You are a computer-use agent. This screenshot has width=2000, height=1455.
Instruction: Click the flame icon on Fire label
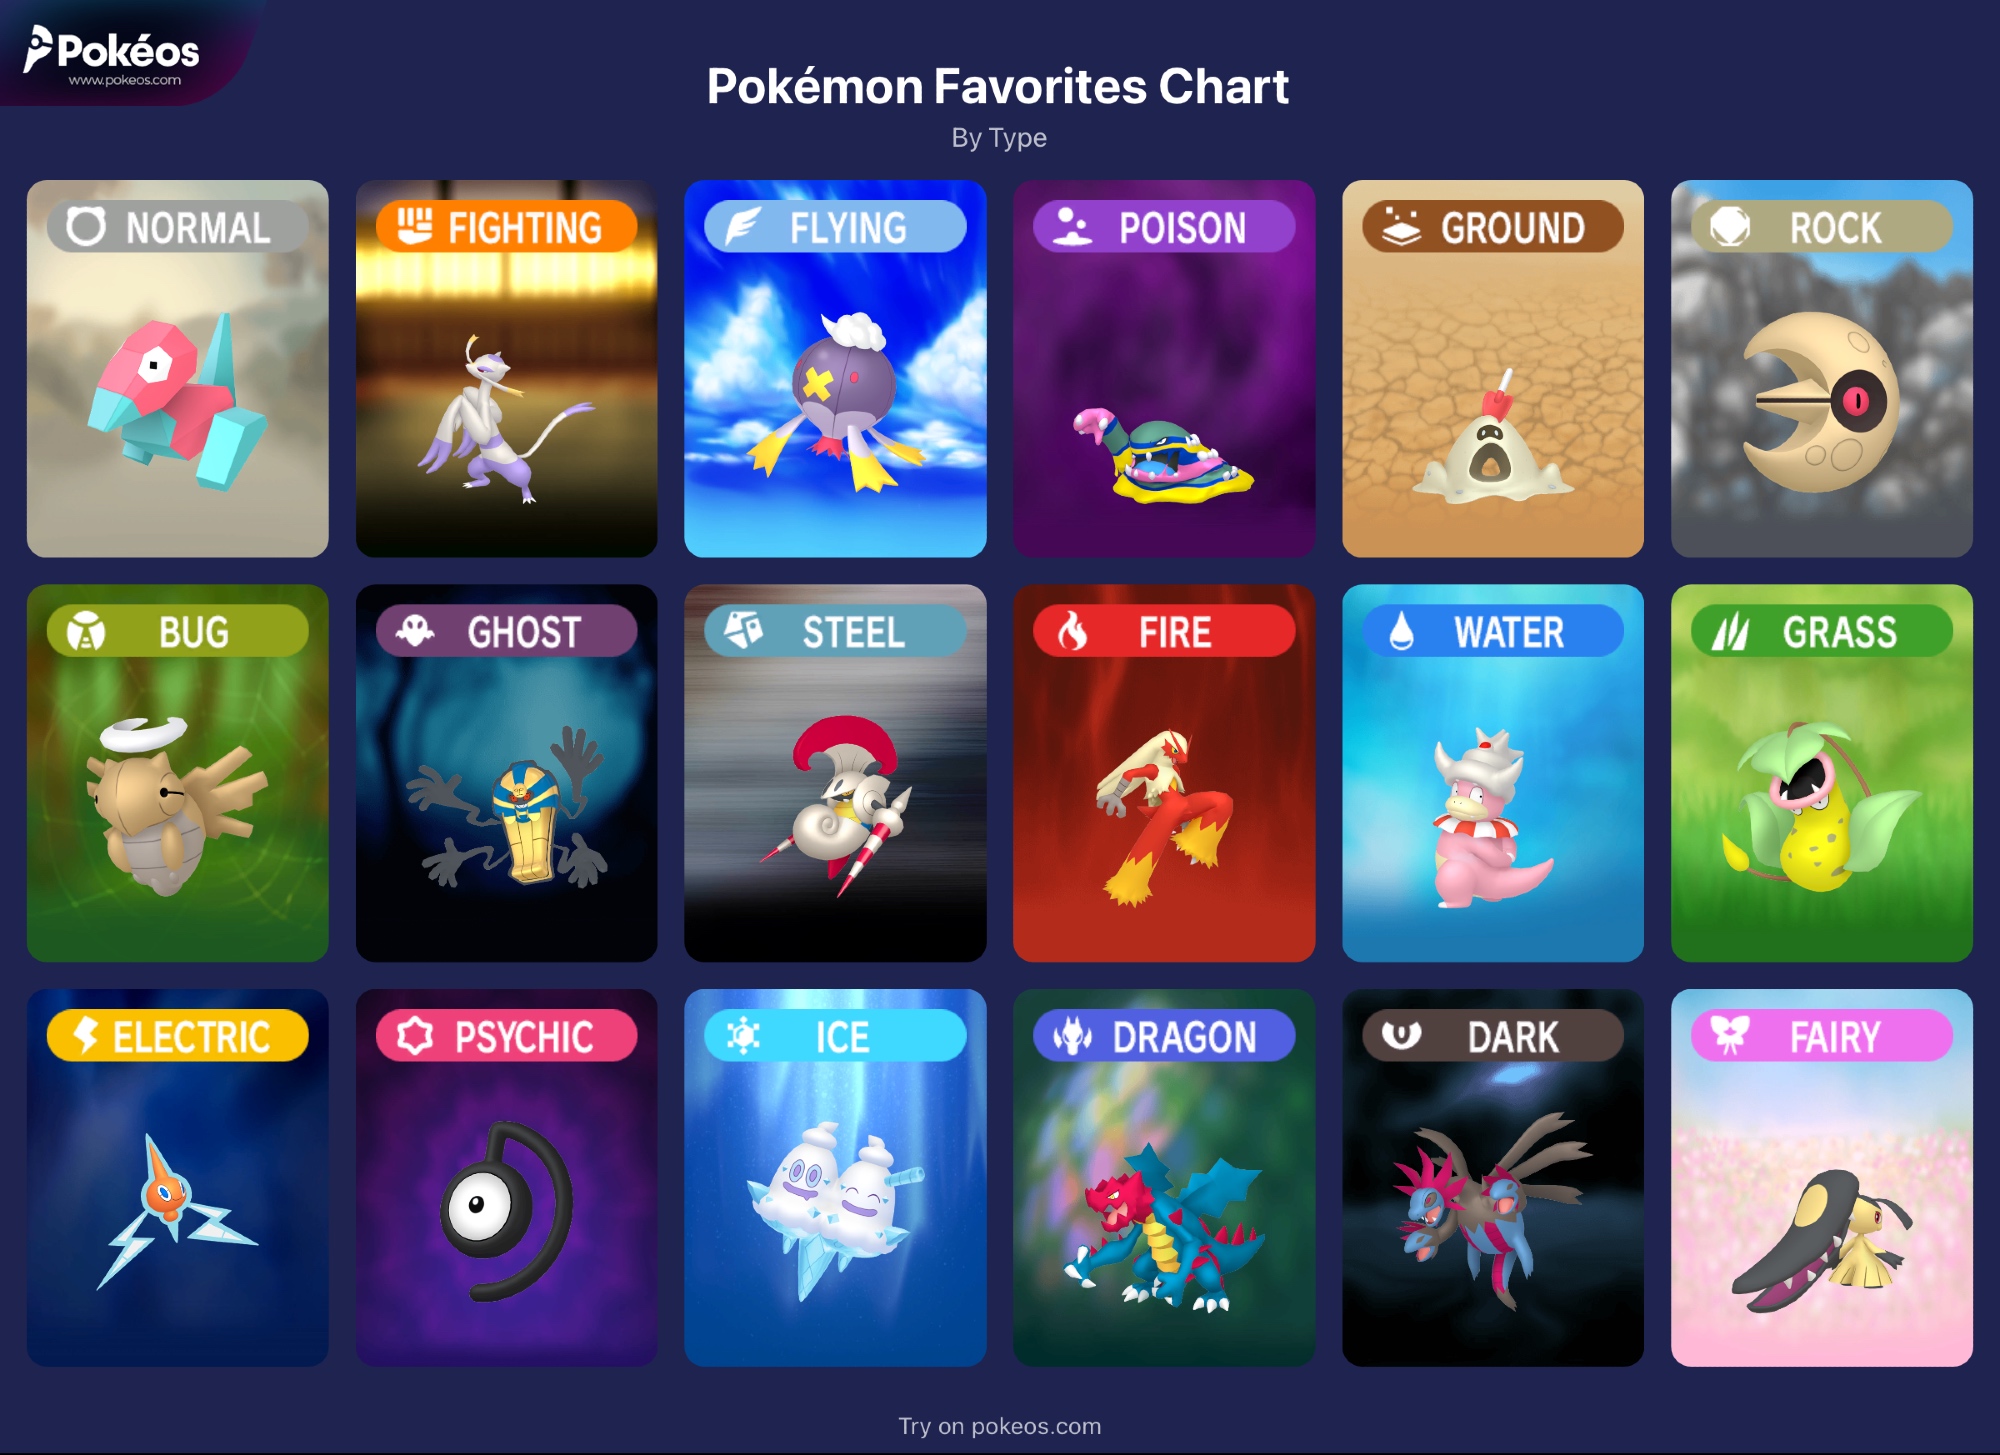[1072, 631]
